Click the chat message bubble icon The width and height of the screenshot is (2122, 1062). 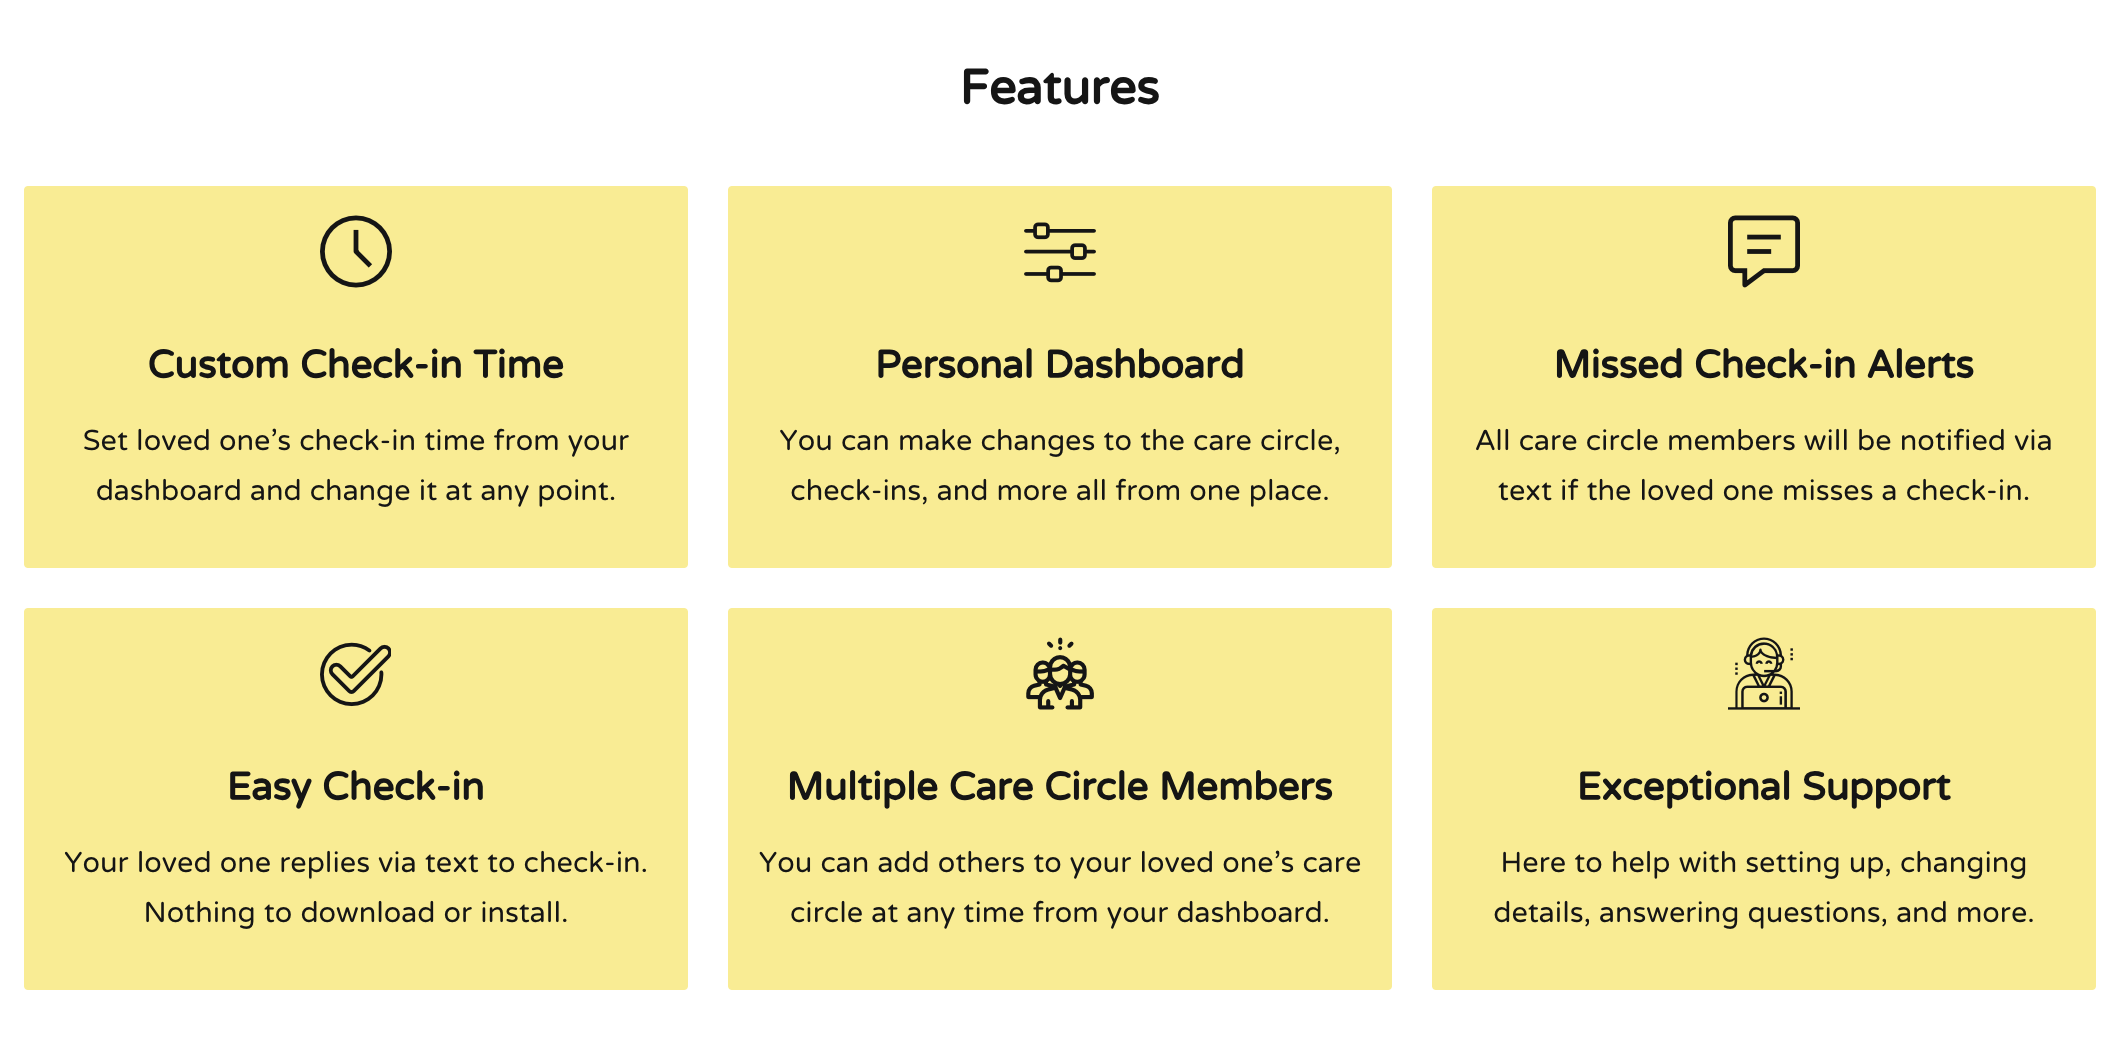[1763, 250]
